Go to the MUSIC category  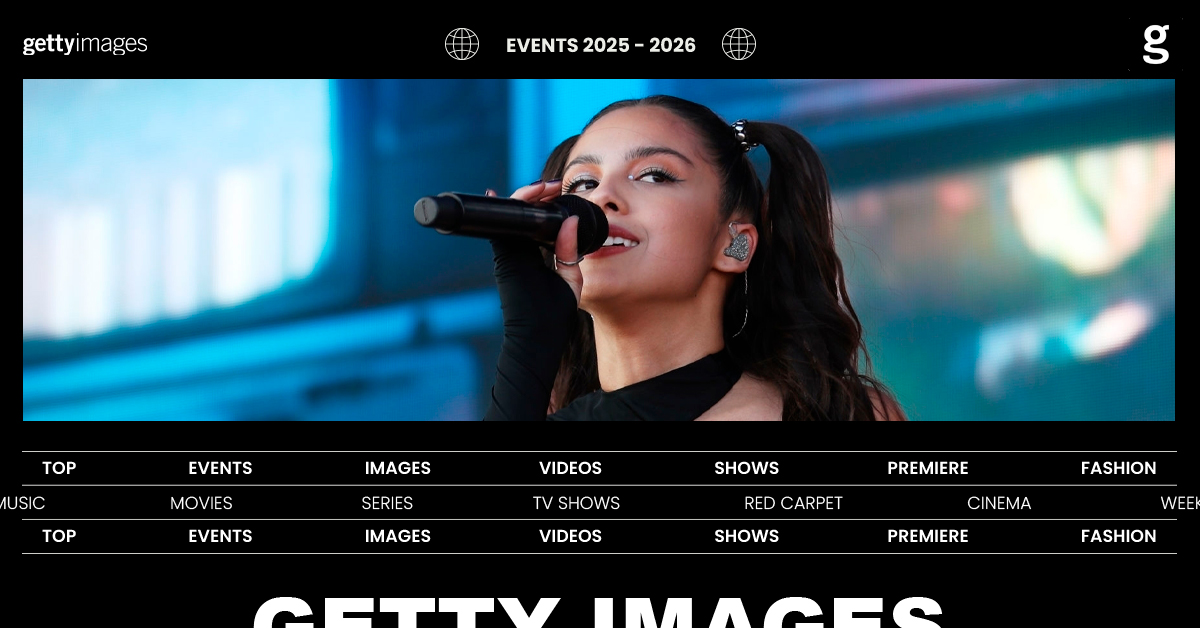[22, 503]
